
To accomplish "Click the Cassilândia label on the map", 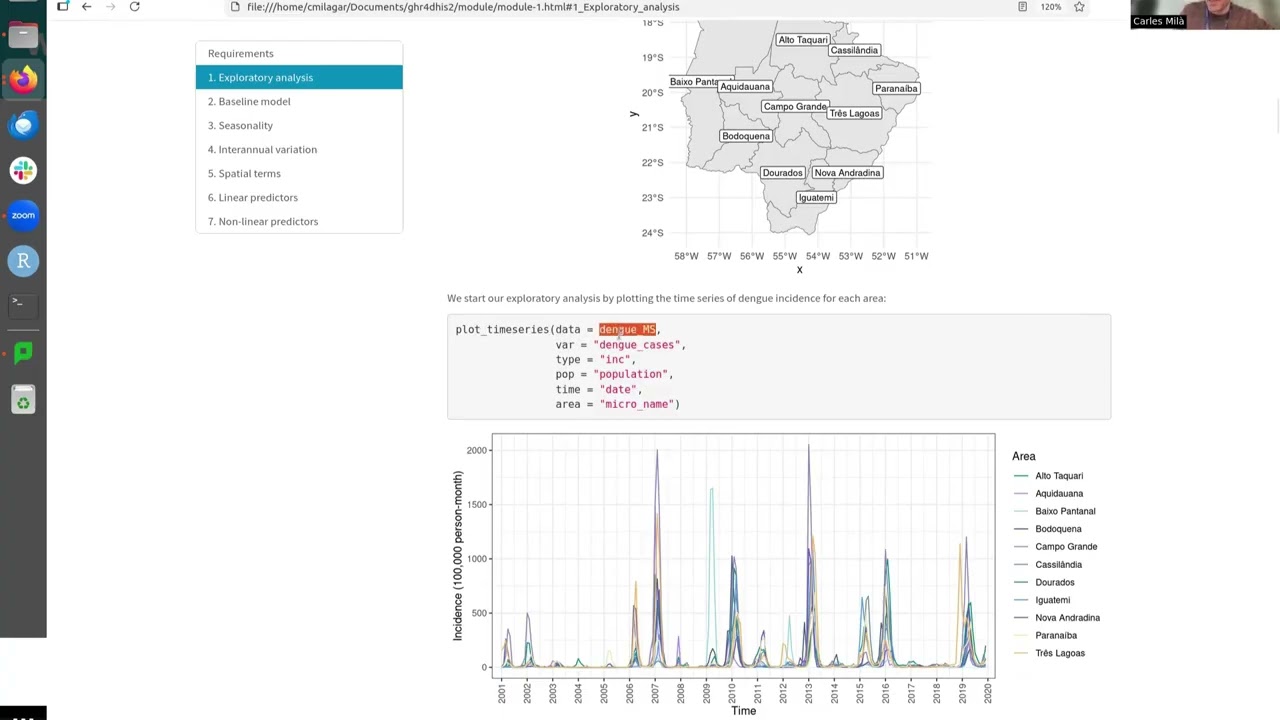I will click(x=854, y=50).
